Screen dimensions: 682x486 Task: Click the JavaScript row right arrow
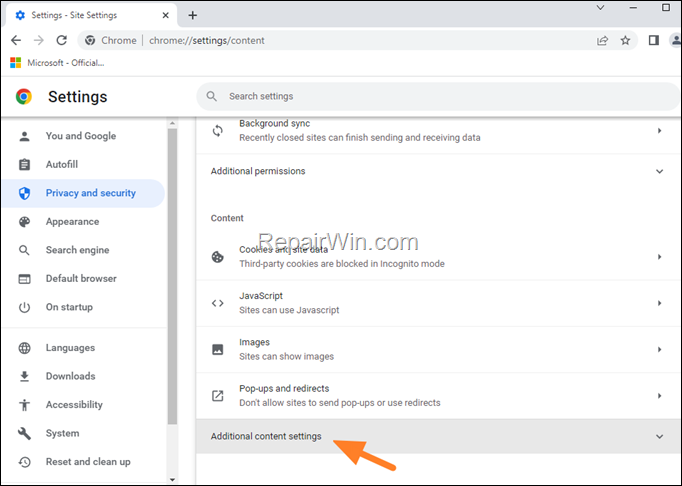659,303
